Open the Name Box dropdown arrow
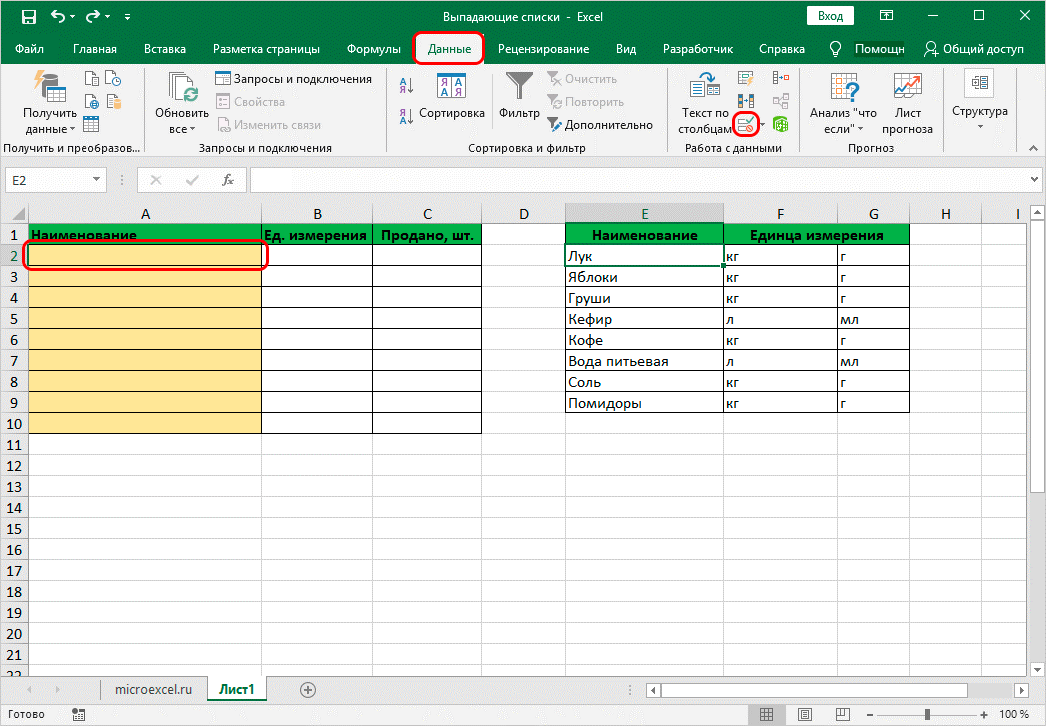 (97, 180)
